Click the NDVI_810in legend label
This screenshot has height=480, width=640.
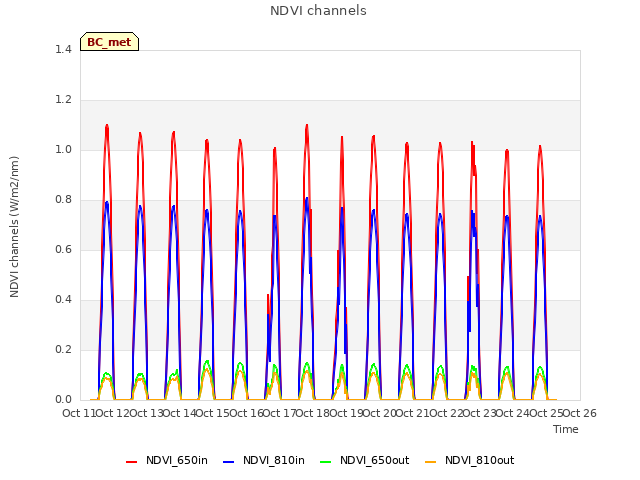[274, 460]
